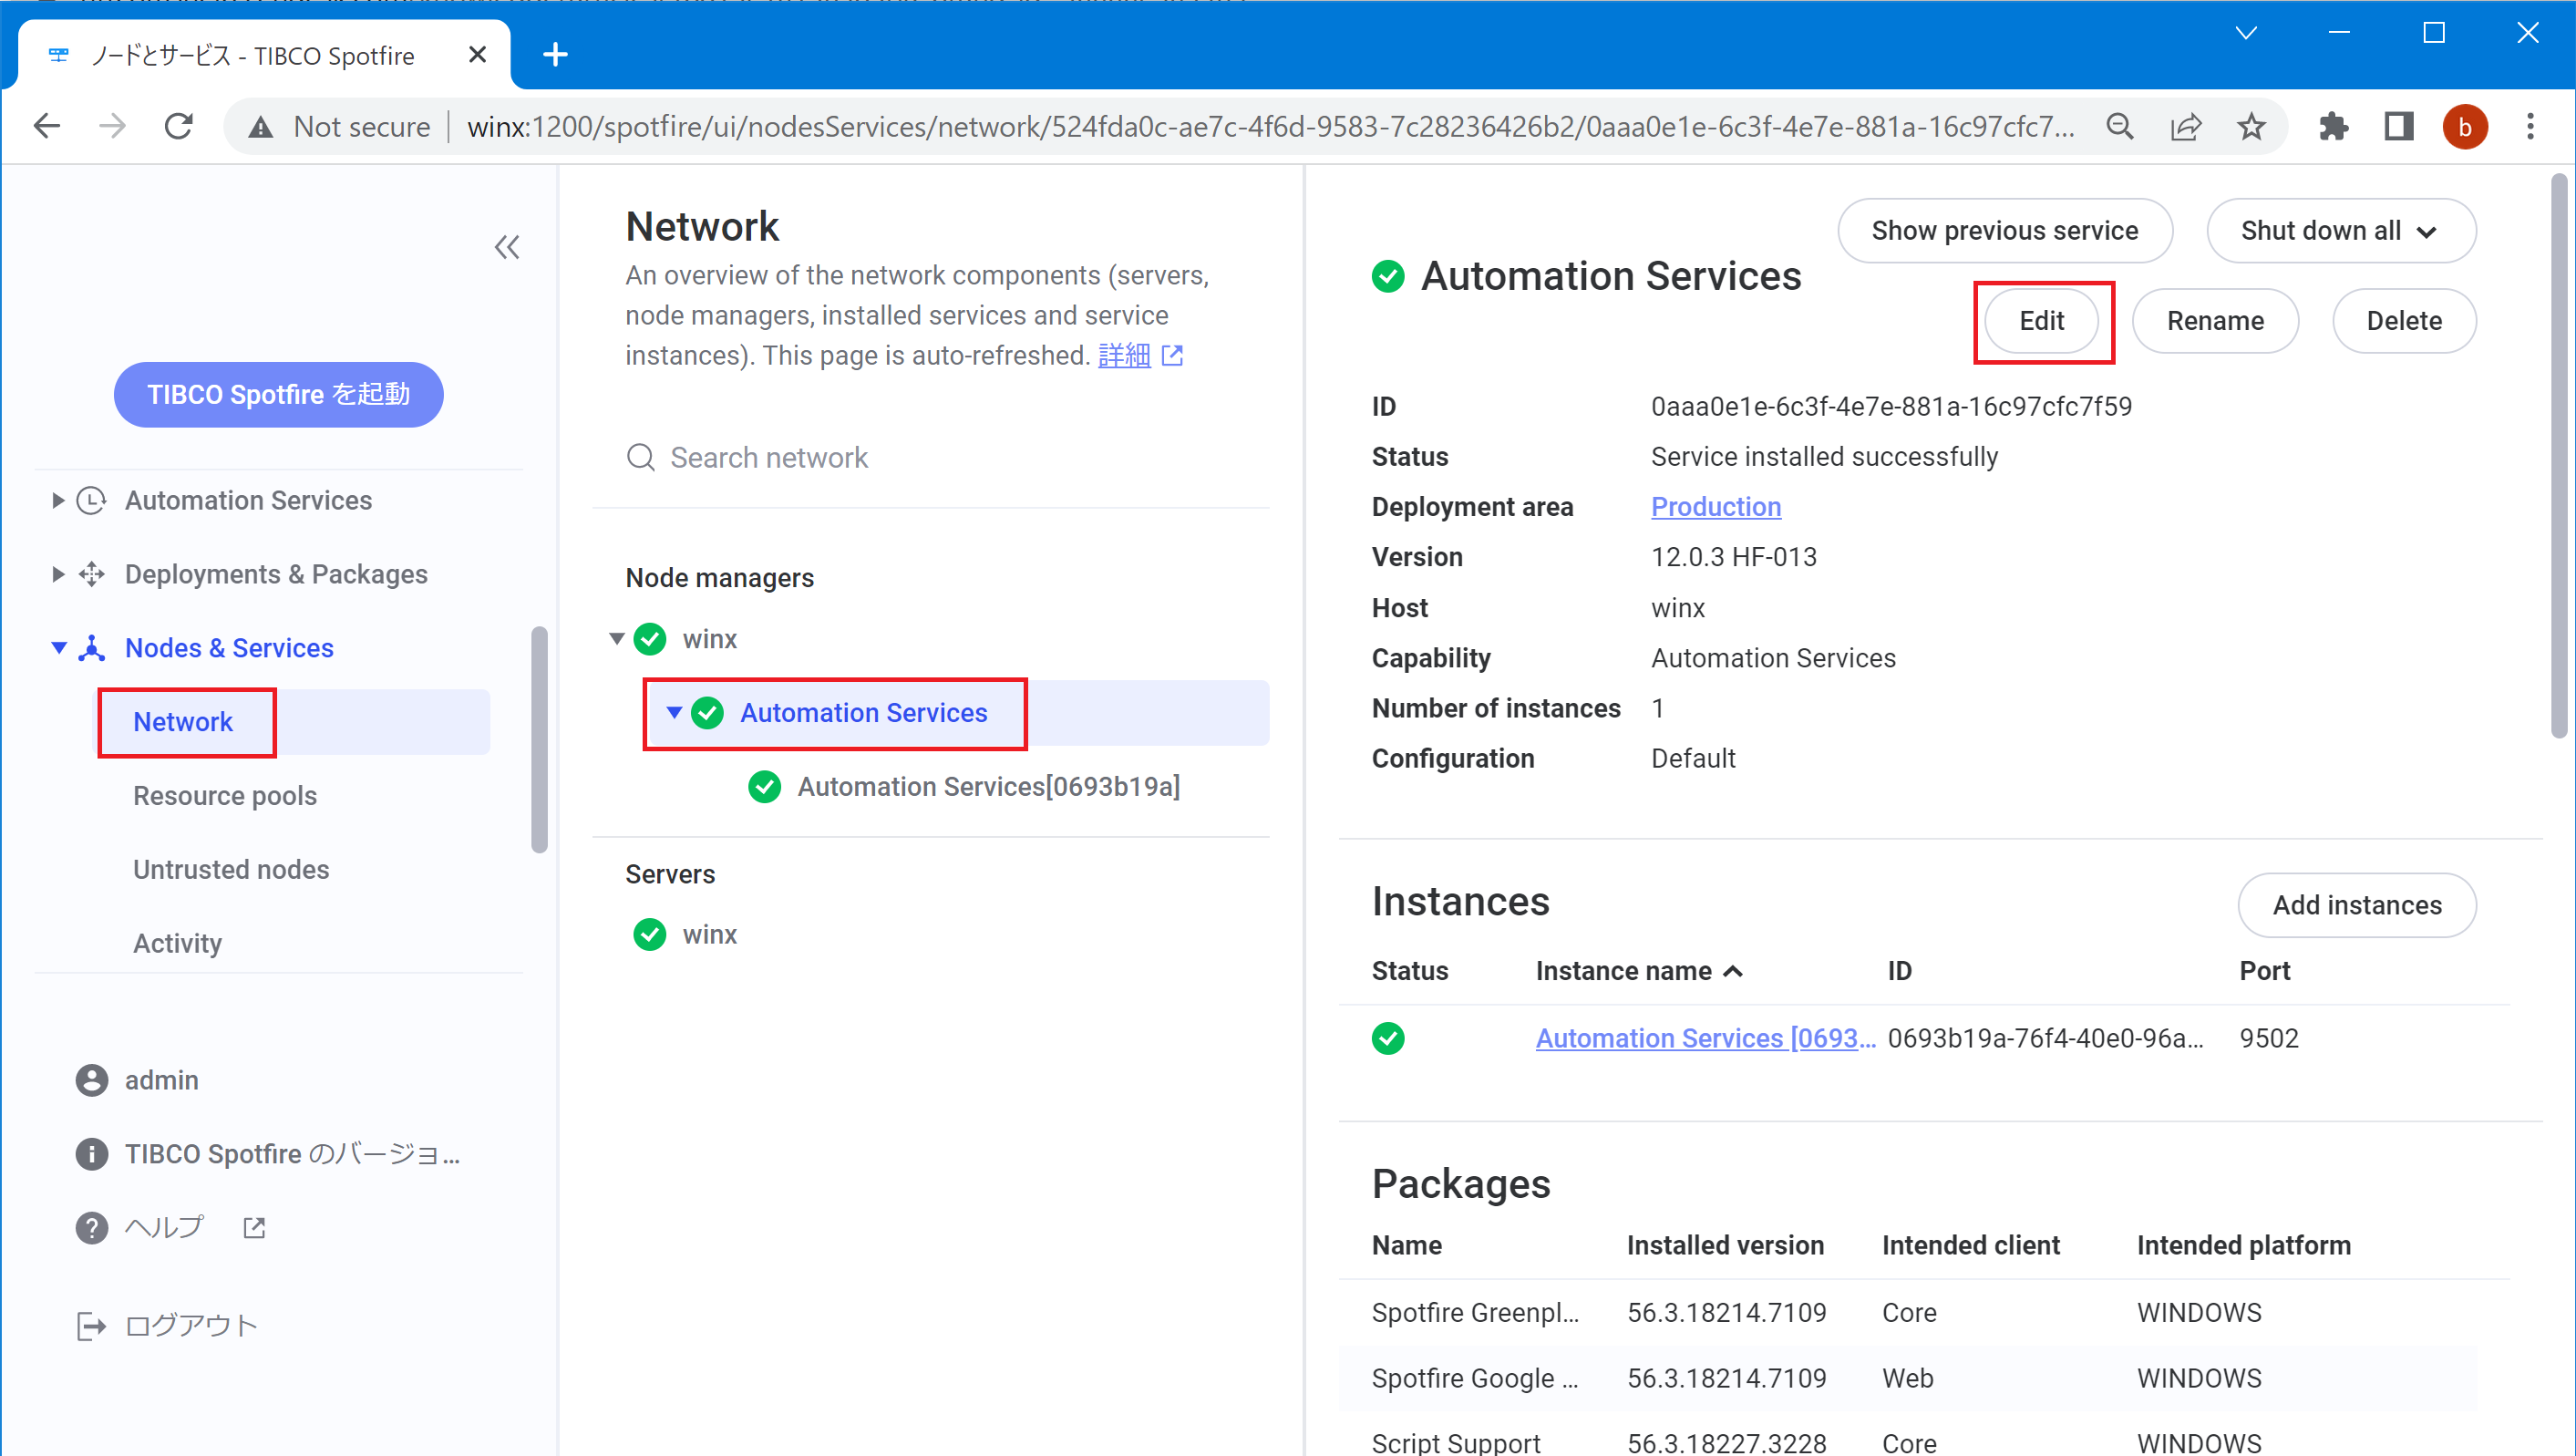
Task: Click the search magnifier icon in Search network
Action: [640, 457]
